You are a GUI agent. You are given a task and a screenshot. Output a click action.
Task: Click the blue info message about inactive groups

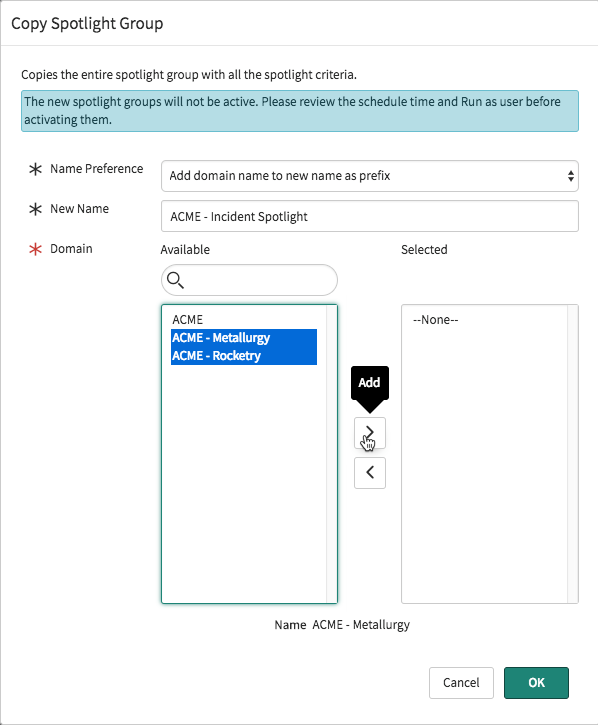[x=300, y=111]
